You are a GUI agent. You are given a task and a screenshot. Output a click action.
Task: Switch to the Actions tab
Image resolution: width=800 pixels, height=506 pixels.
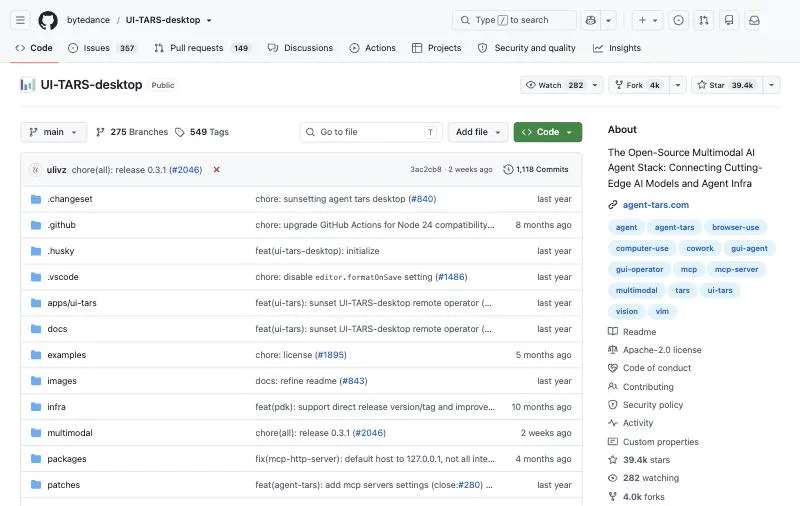coord(372,48)
